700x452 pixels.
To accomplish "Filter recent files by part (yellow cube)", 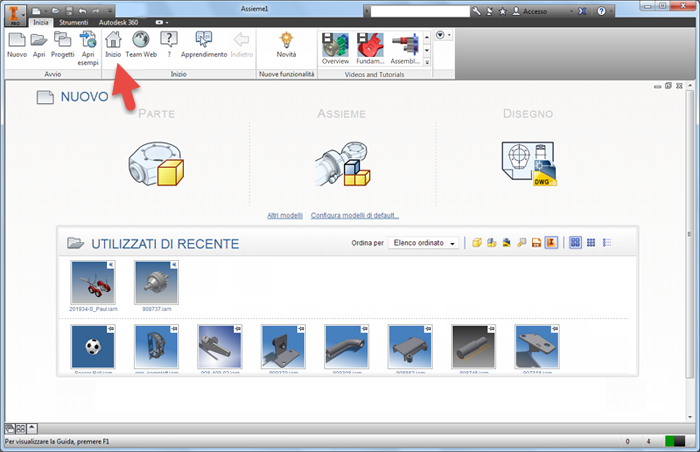I will (477, 243).
